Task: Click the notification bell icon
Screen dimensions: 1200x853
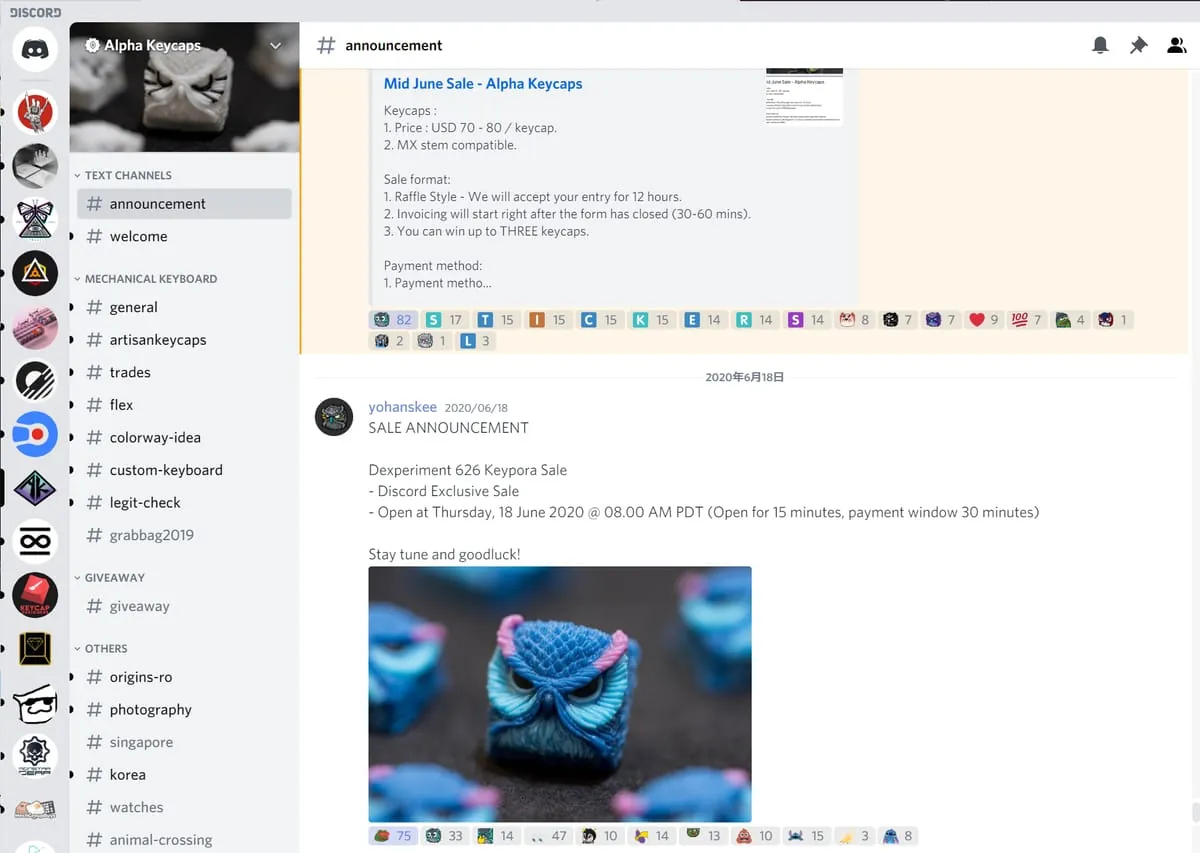Action: pyautogui.click(x=1100, y=45)
